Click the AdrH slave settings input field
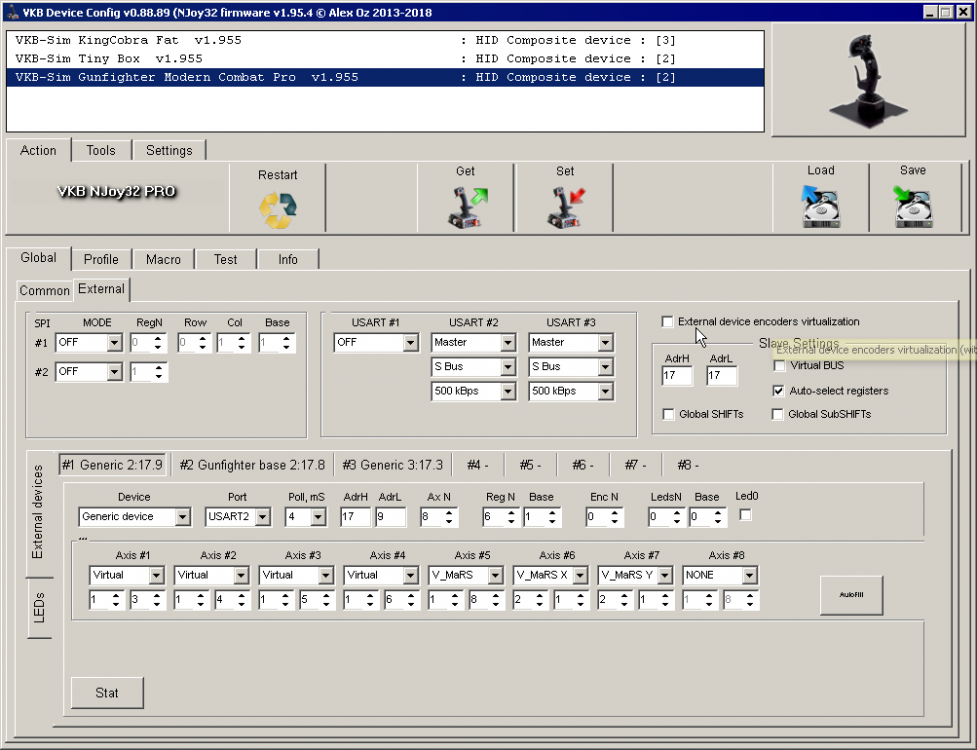The height and width of the screenshot is (750, 977). click(677, 376)
